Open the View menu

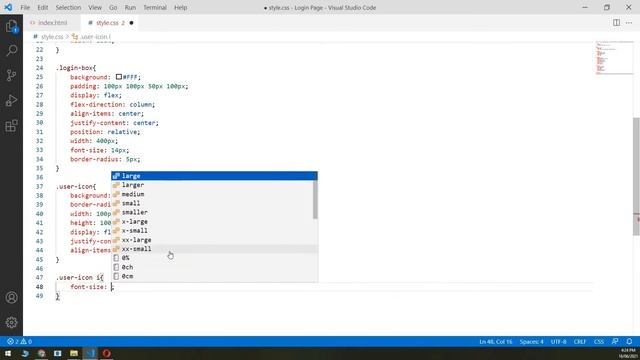[x=95, y=7]
